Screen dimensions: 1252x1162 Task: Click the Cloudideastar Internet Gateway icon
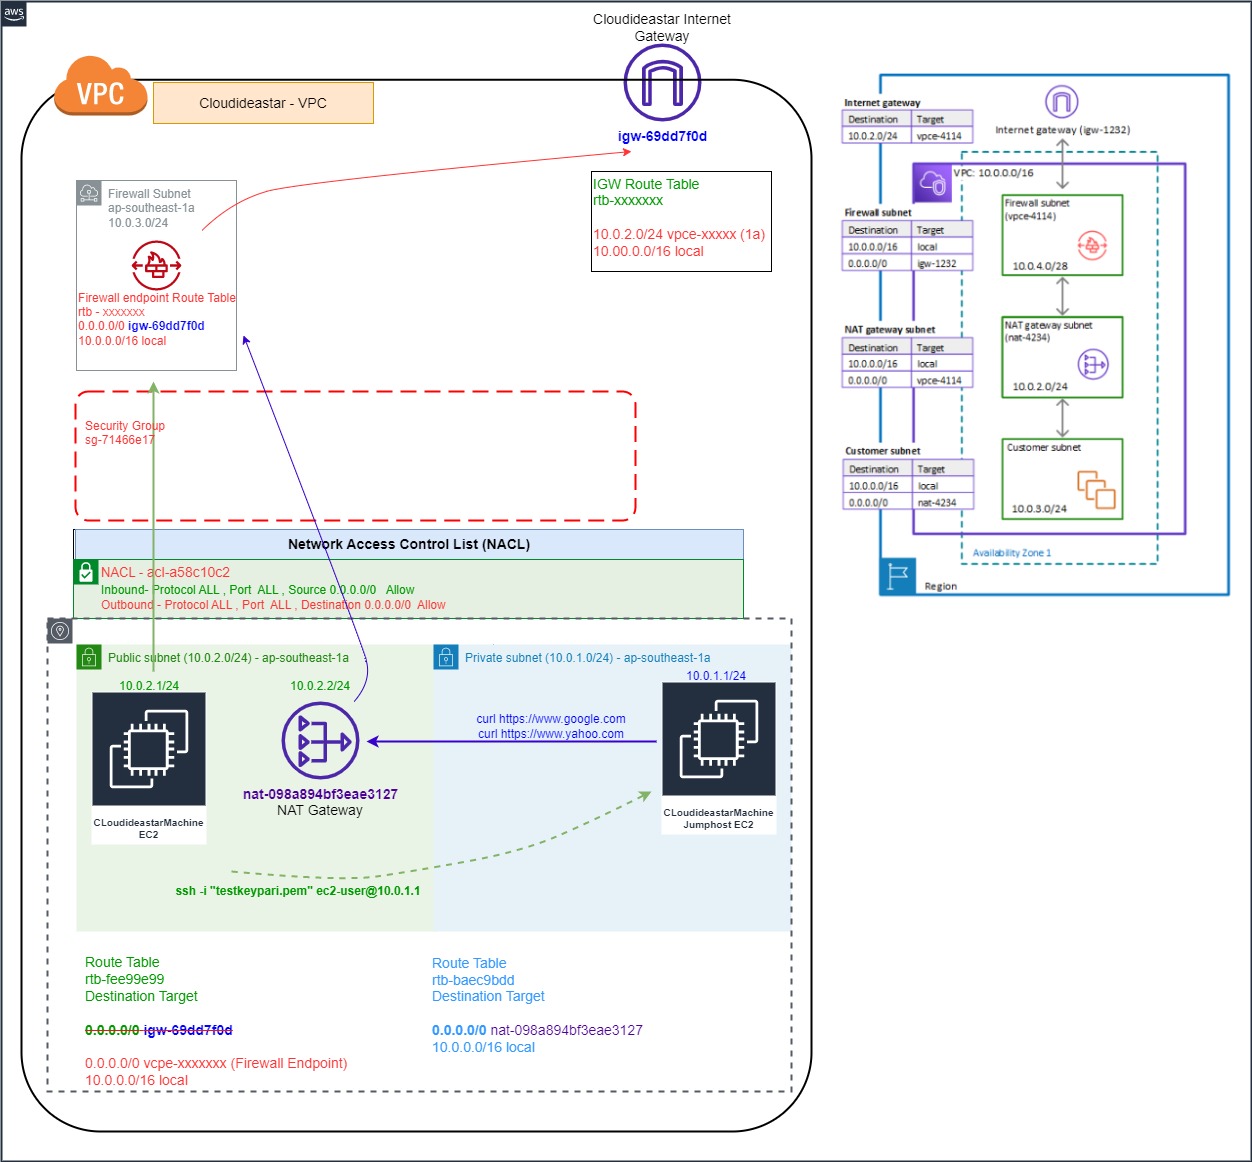662,82
